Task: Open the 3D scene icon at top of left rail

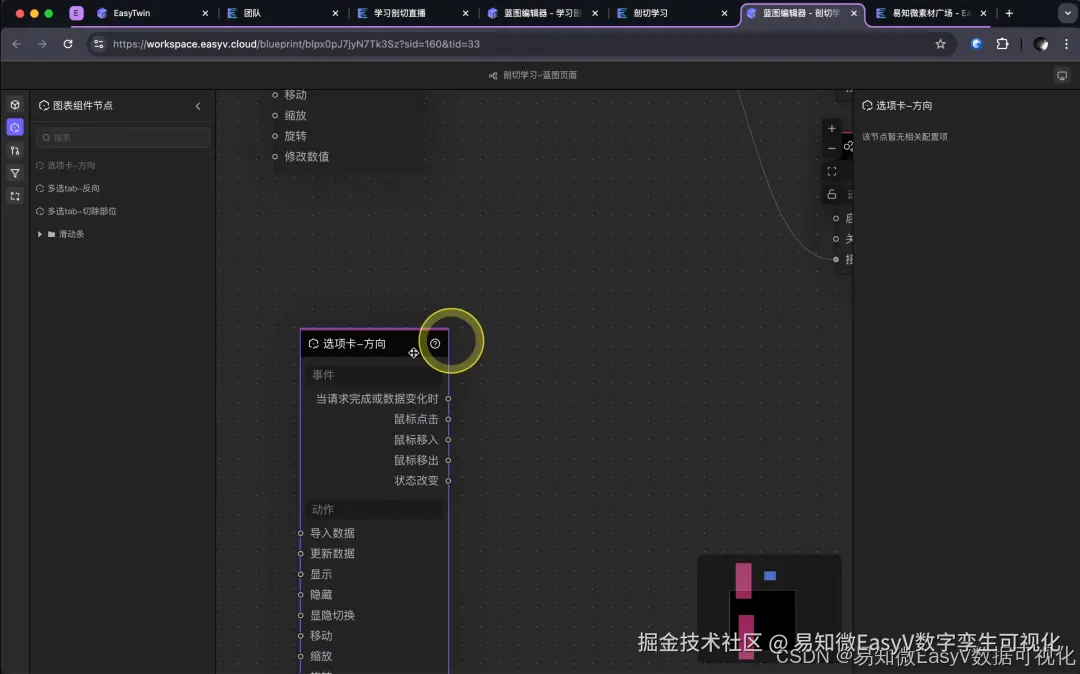Action: point(15,106)
